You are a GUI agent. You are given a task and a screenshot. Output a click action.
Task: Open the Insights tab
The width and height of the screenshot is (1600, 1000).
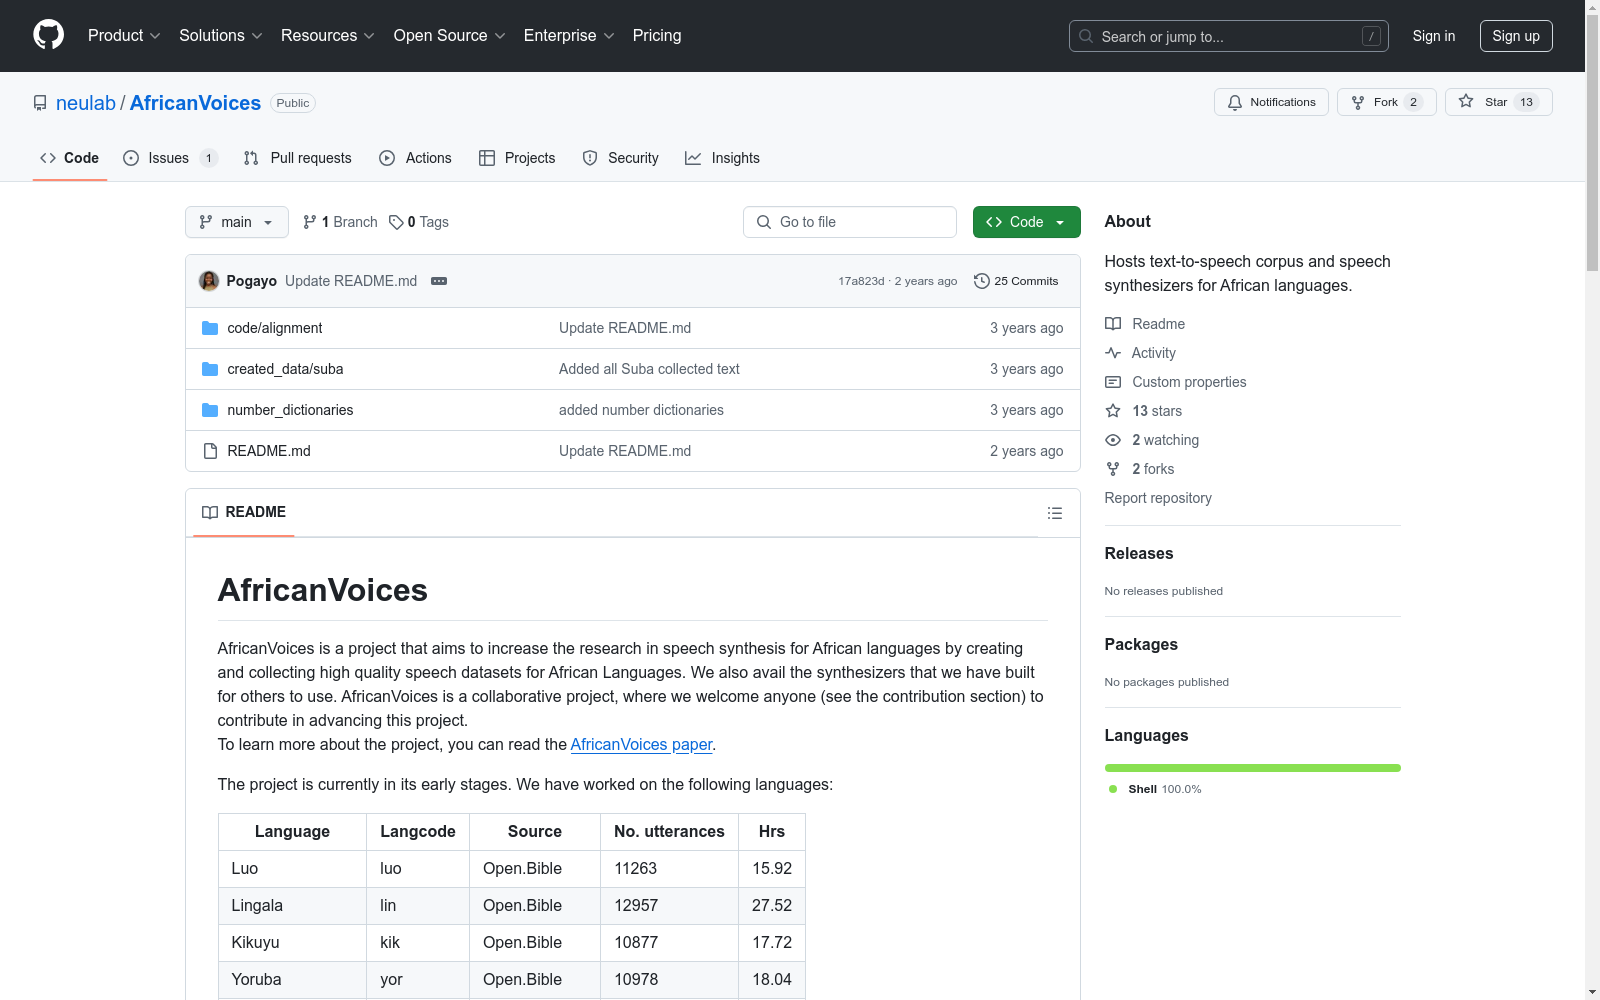[x=722, y=158]
